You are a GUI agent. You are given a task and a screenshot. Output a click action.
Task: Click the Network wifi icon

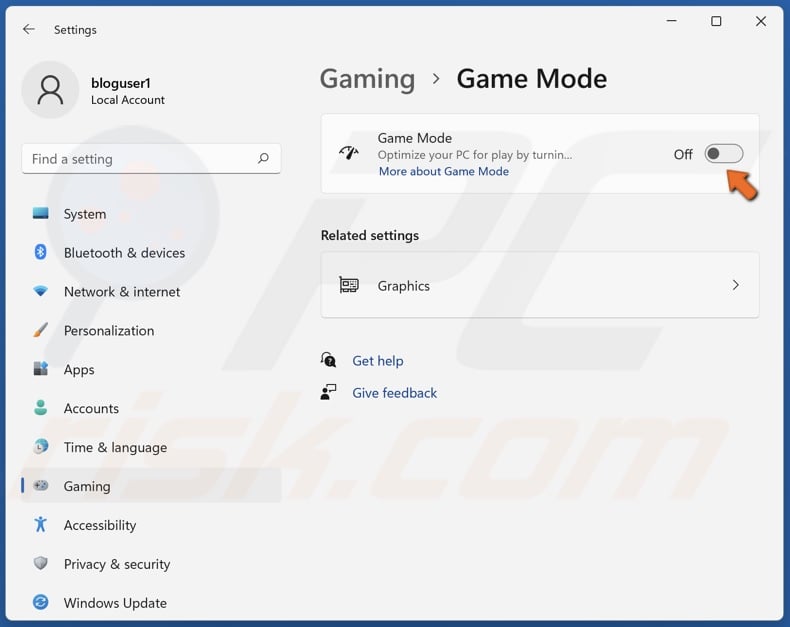pyautogui.click(x=40, y=291)
